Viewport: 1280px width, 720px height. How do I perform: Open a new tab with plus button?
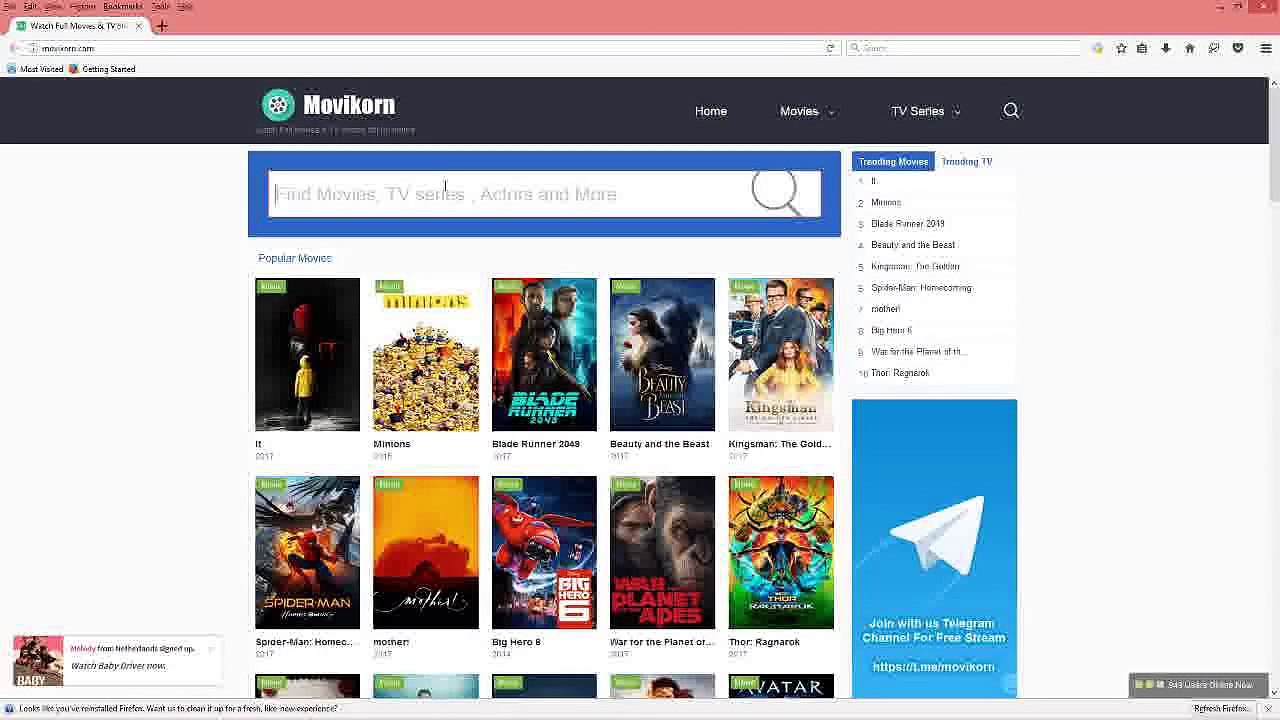(162, 26)
